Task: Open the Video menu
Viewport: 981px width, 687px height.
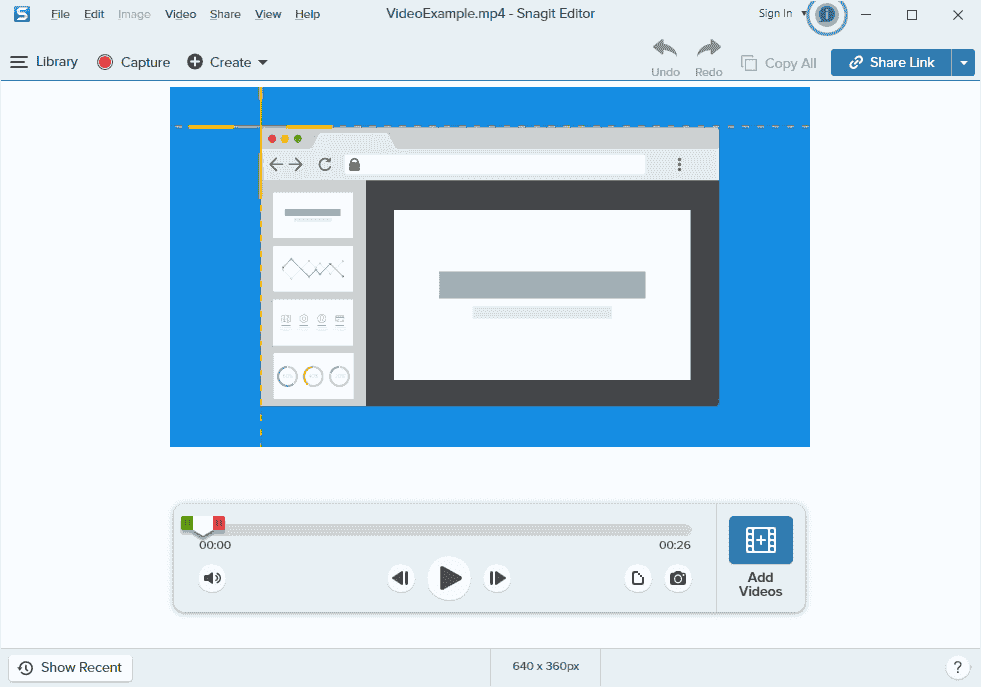Action: click(x=179, y=14)
